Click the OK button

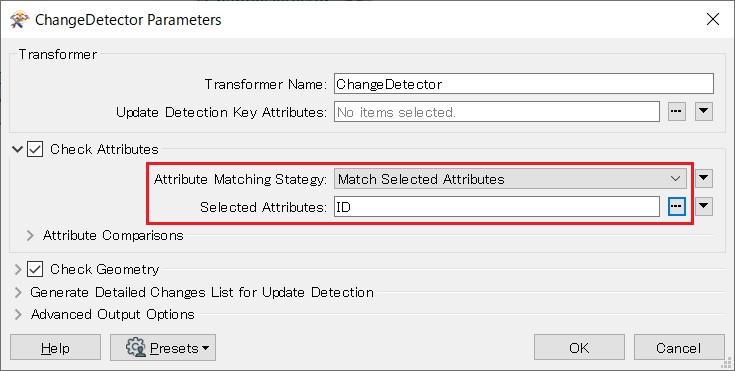point(579,348)
